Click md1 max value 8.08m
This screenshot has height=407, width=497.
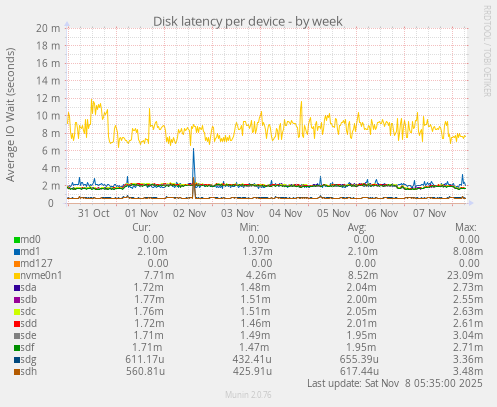coord(468,251)
